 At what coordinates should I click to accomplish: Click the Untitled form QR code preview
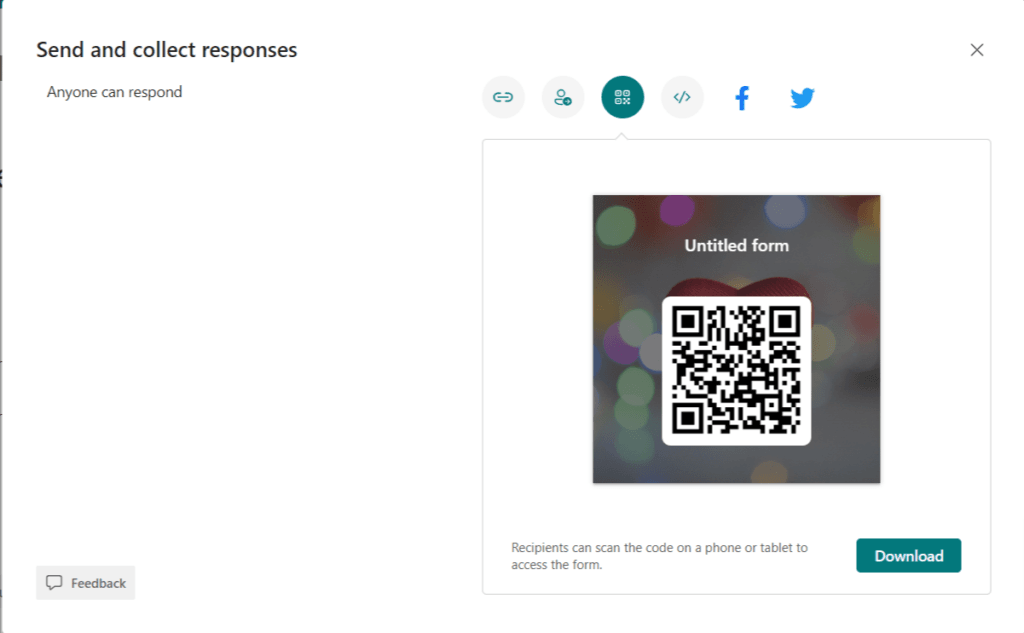tap(736, 339)
